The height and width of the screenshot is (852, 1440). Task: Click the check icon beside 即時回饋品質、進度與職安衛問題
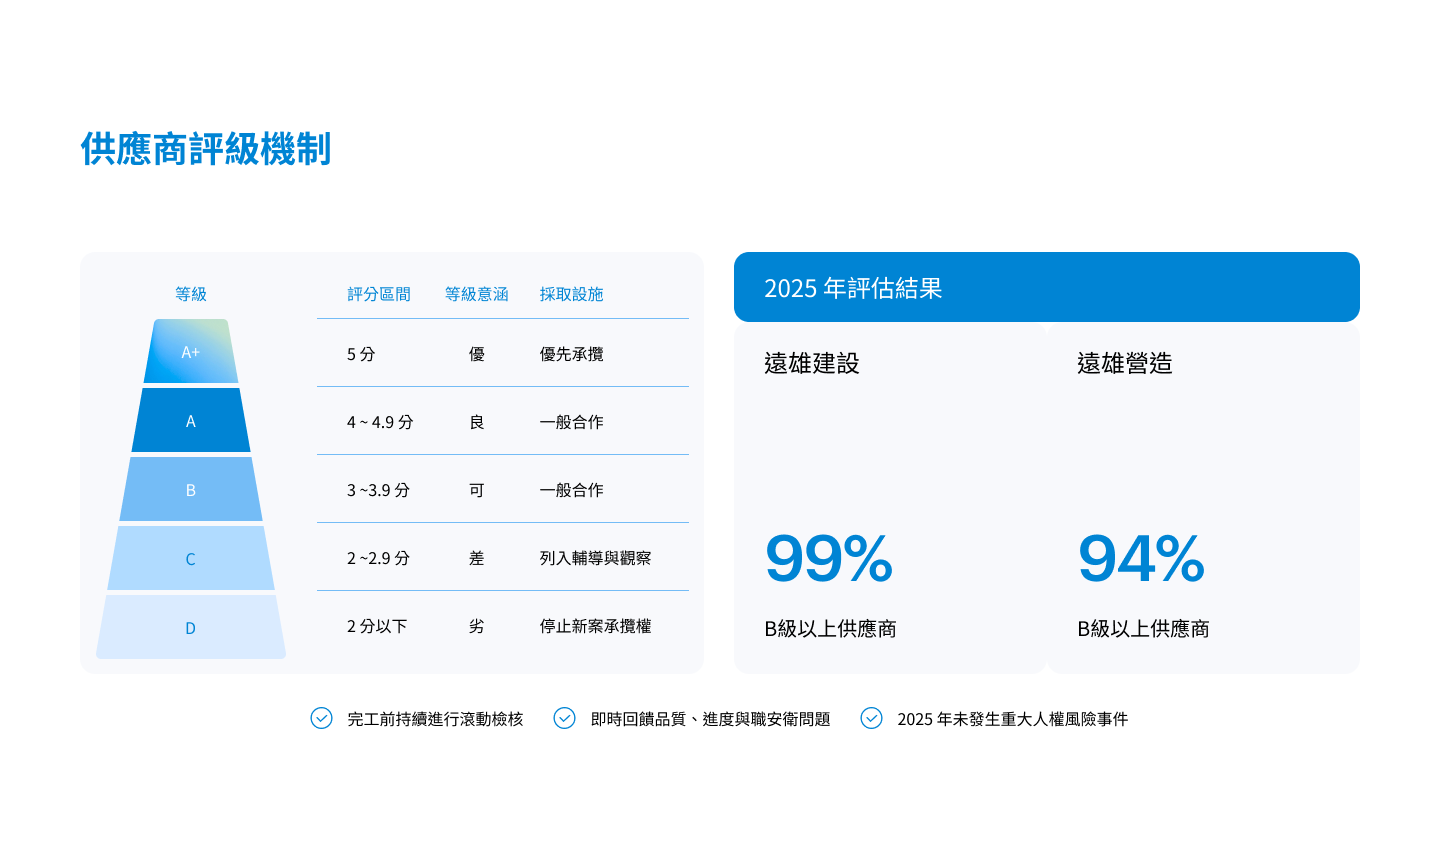[x=564, y=718]
